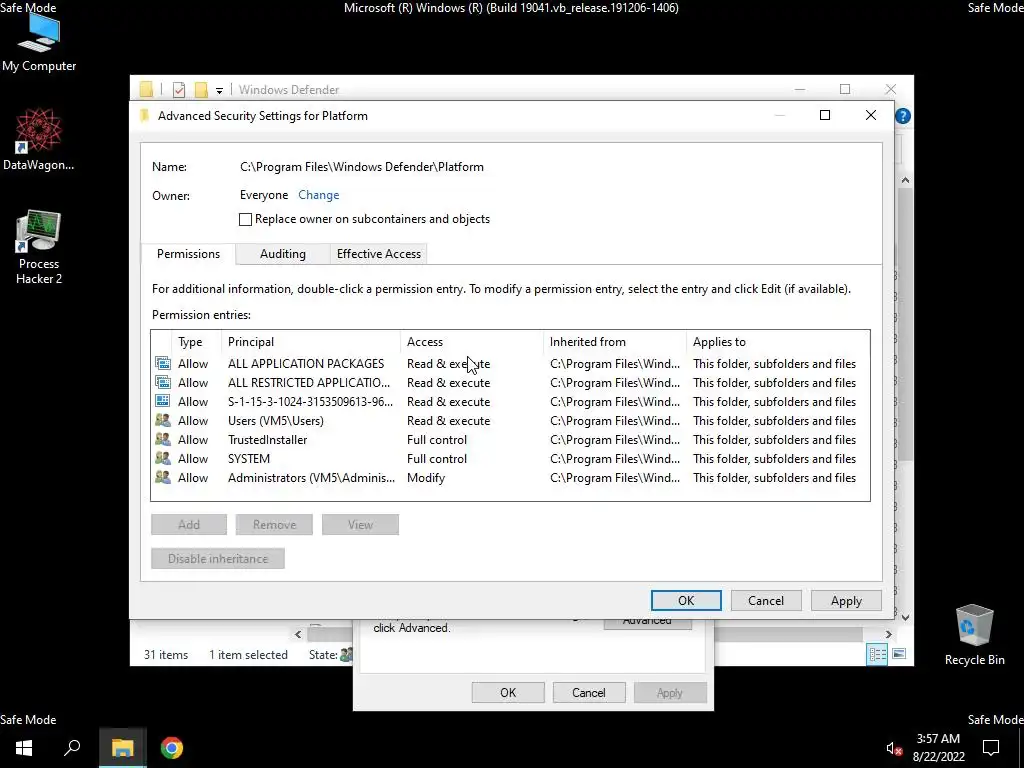Select the S-1-15-3-1024-3153509613 entry

pyautogui.click(x=511, y=402)
